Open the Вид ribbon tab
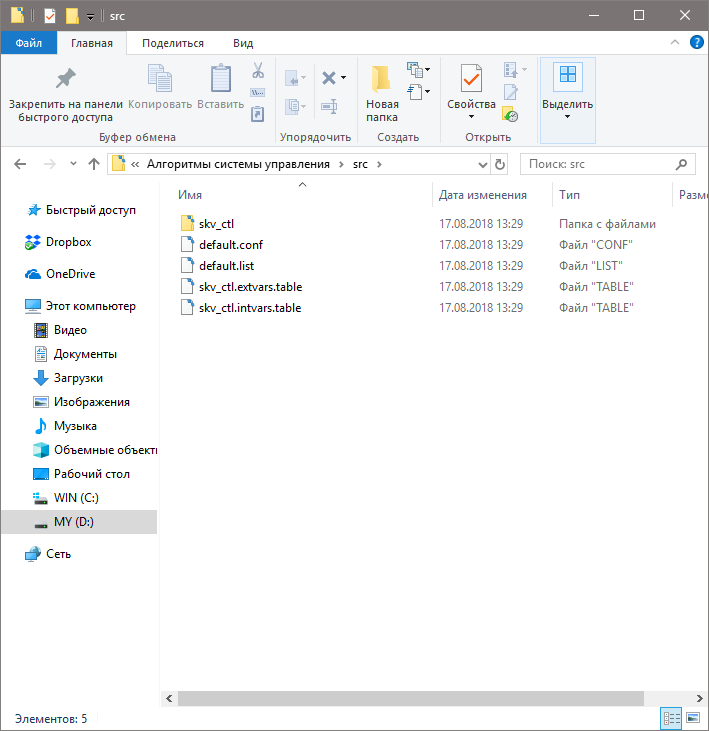 [x=243, y=43]
